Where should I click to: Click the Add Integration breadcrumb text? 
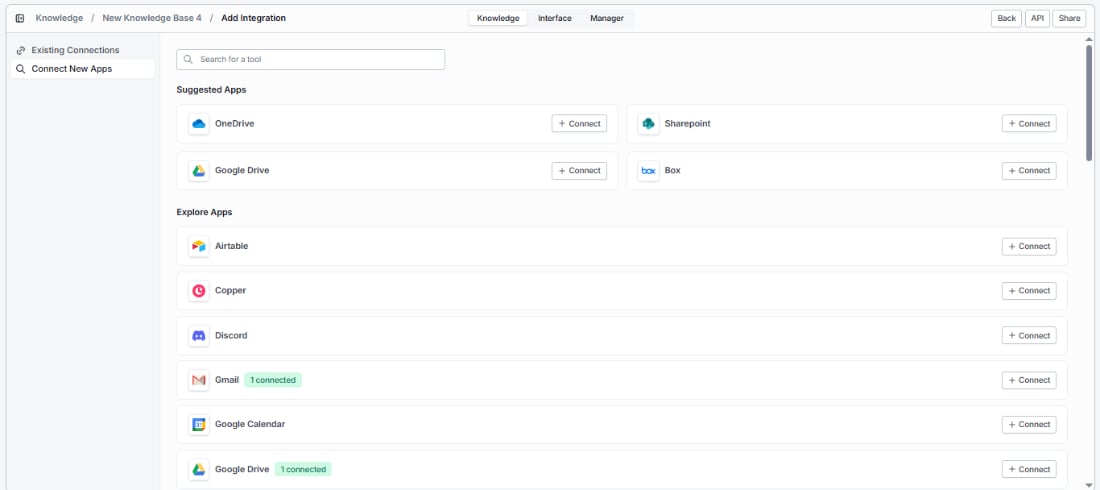(253, 18)
